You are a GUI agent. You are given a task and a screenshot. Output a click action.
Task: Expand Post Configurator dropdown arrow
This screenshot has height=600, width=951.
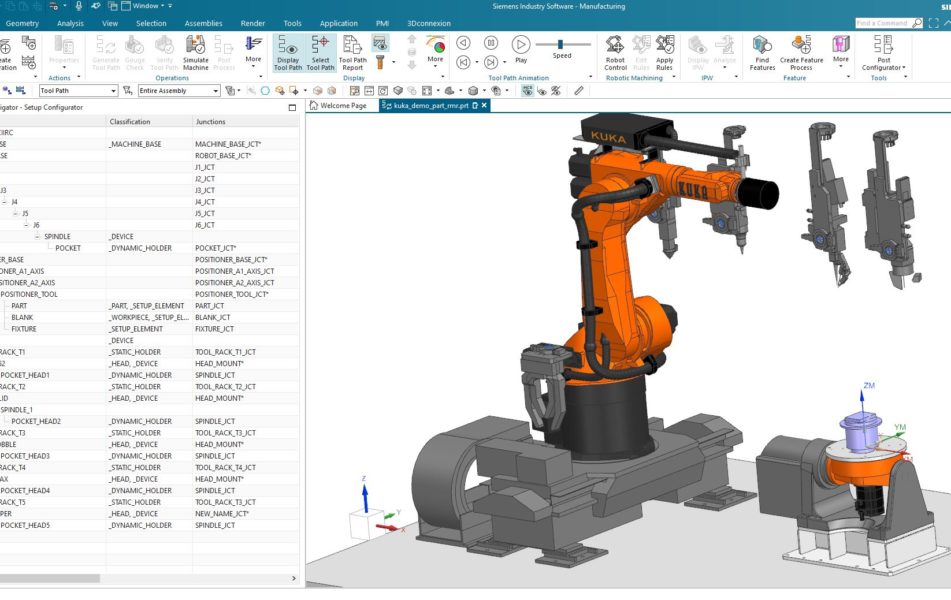(904, 68)
